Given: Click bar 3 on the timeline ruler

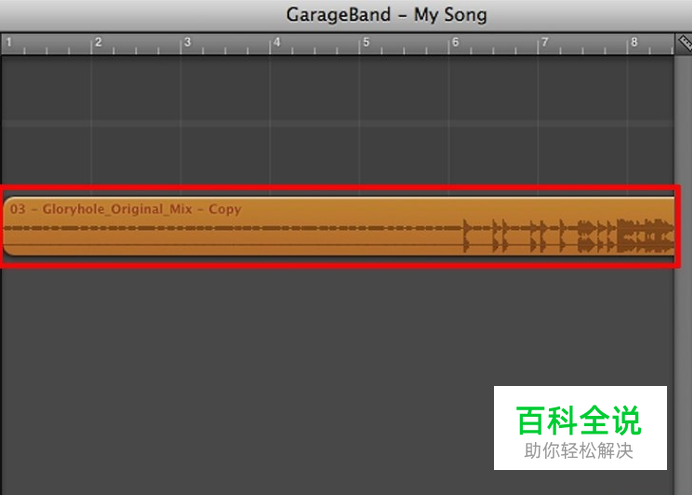Looking at the screenshot, I should click(187, 42).
